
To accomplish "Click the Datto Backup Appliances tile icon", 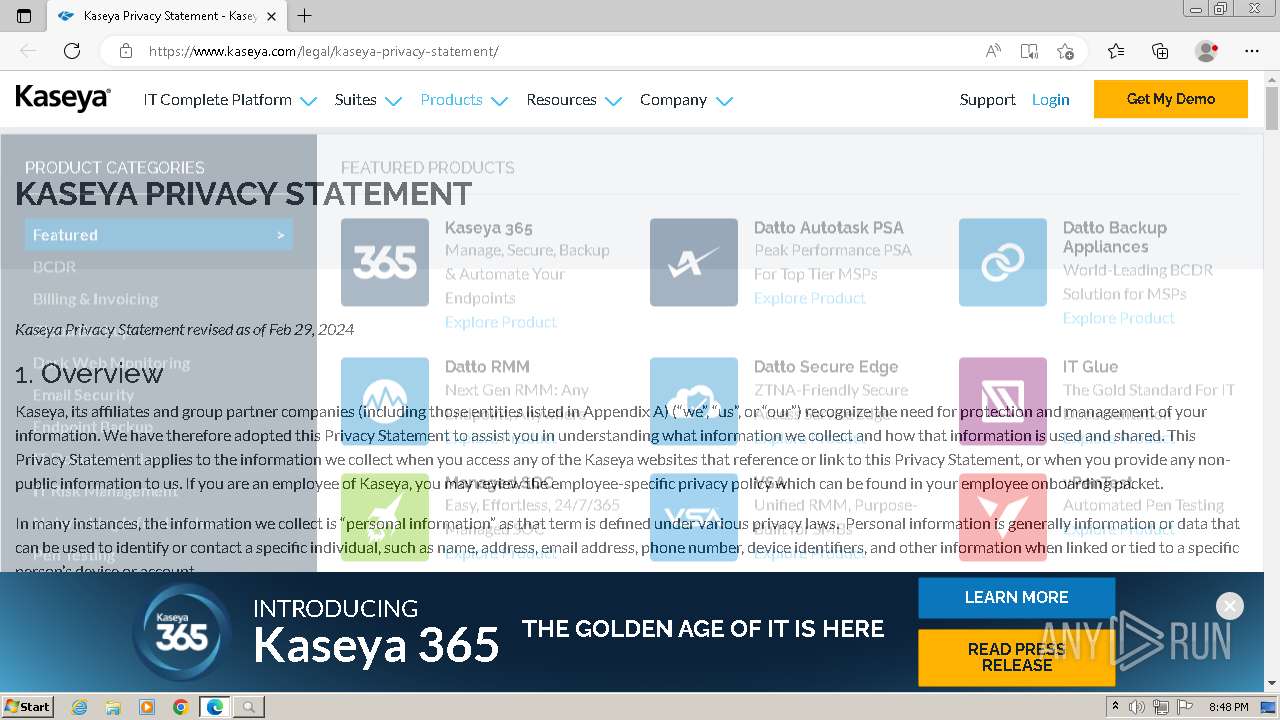I will 1003,262.
